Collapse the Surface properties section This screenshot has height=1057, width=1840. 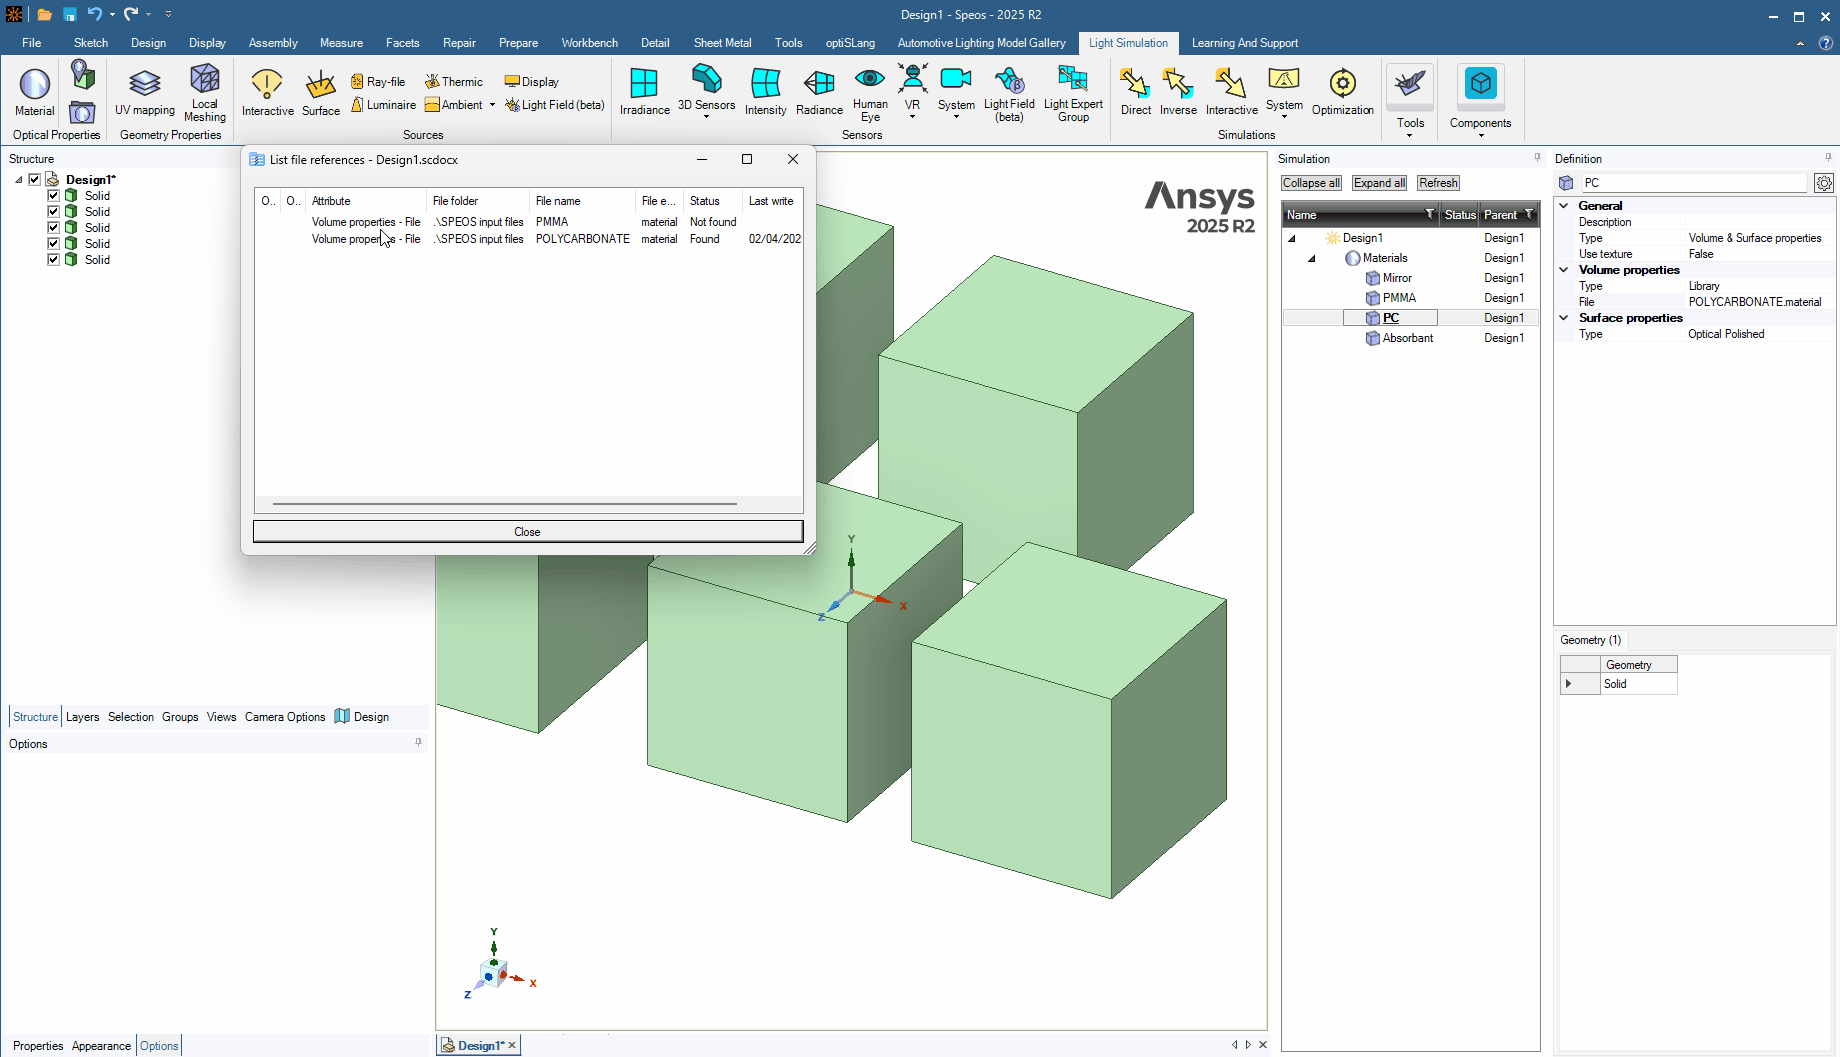click(x=1564, y=318)
